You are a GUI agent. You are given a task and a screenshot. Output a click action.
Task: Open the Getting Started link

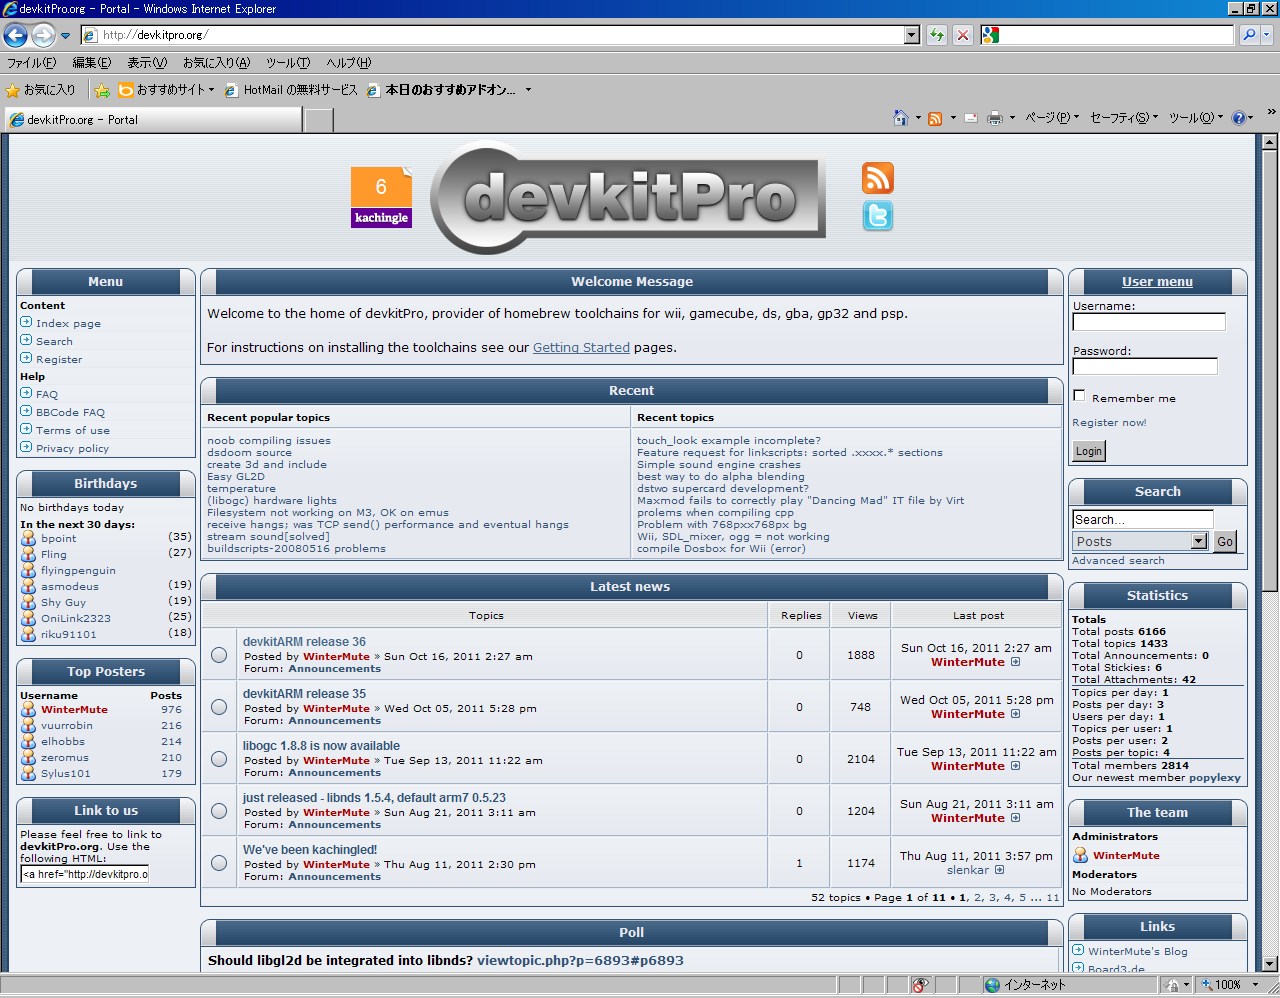pos(581,348)
